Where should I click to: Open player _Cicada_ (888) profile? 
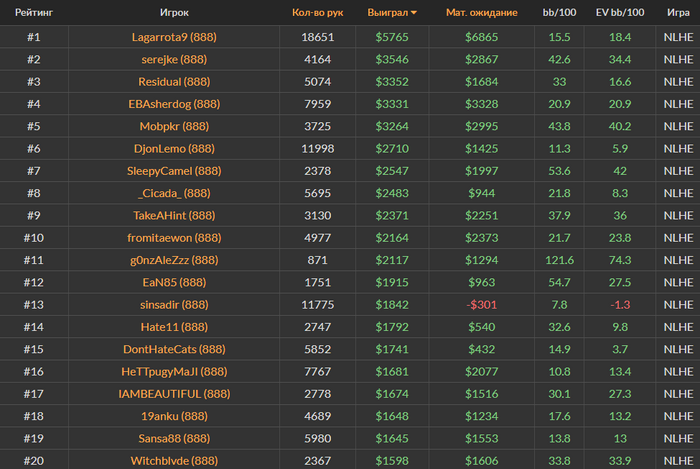coord(174,193)
